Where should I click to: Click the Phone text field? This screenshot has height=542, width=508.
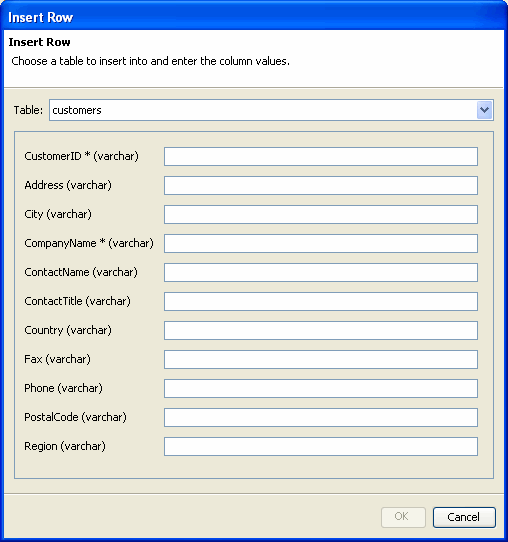click(x=321, y=389)
